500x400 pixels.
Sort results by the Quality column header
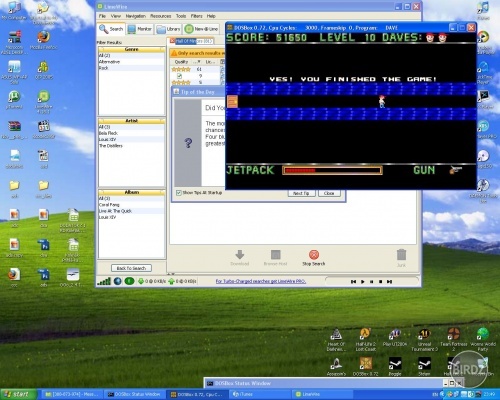pos(182,62)
